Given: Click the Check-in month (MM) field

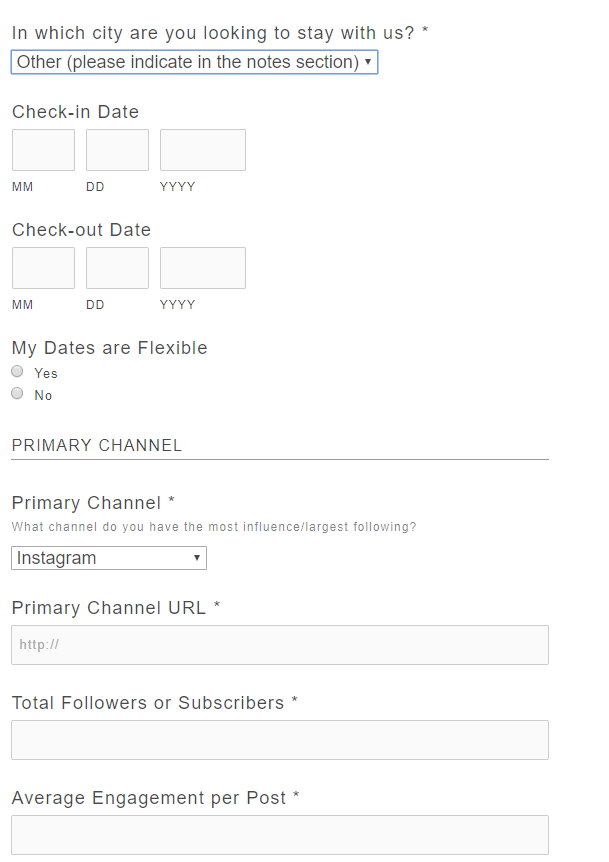Looking at the screenshot, I should (43, 150).
